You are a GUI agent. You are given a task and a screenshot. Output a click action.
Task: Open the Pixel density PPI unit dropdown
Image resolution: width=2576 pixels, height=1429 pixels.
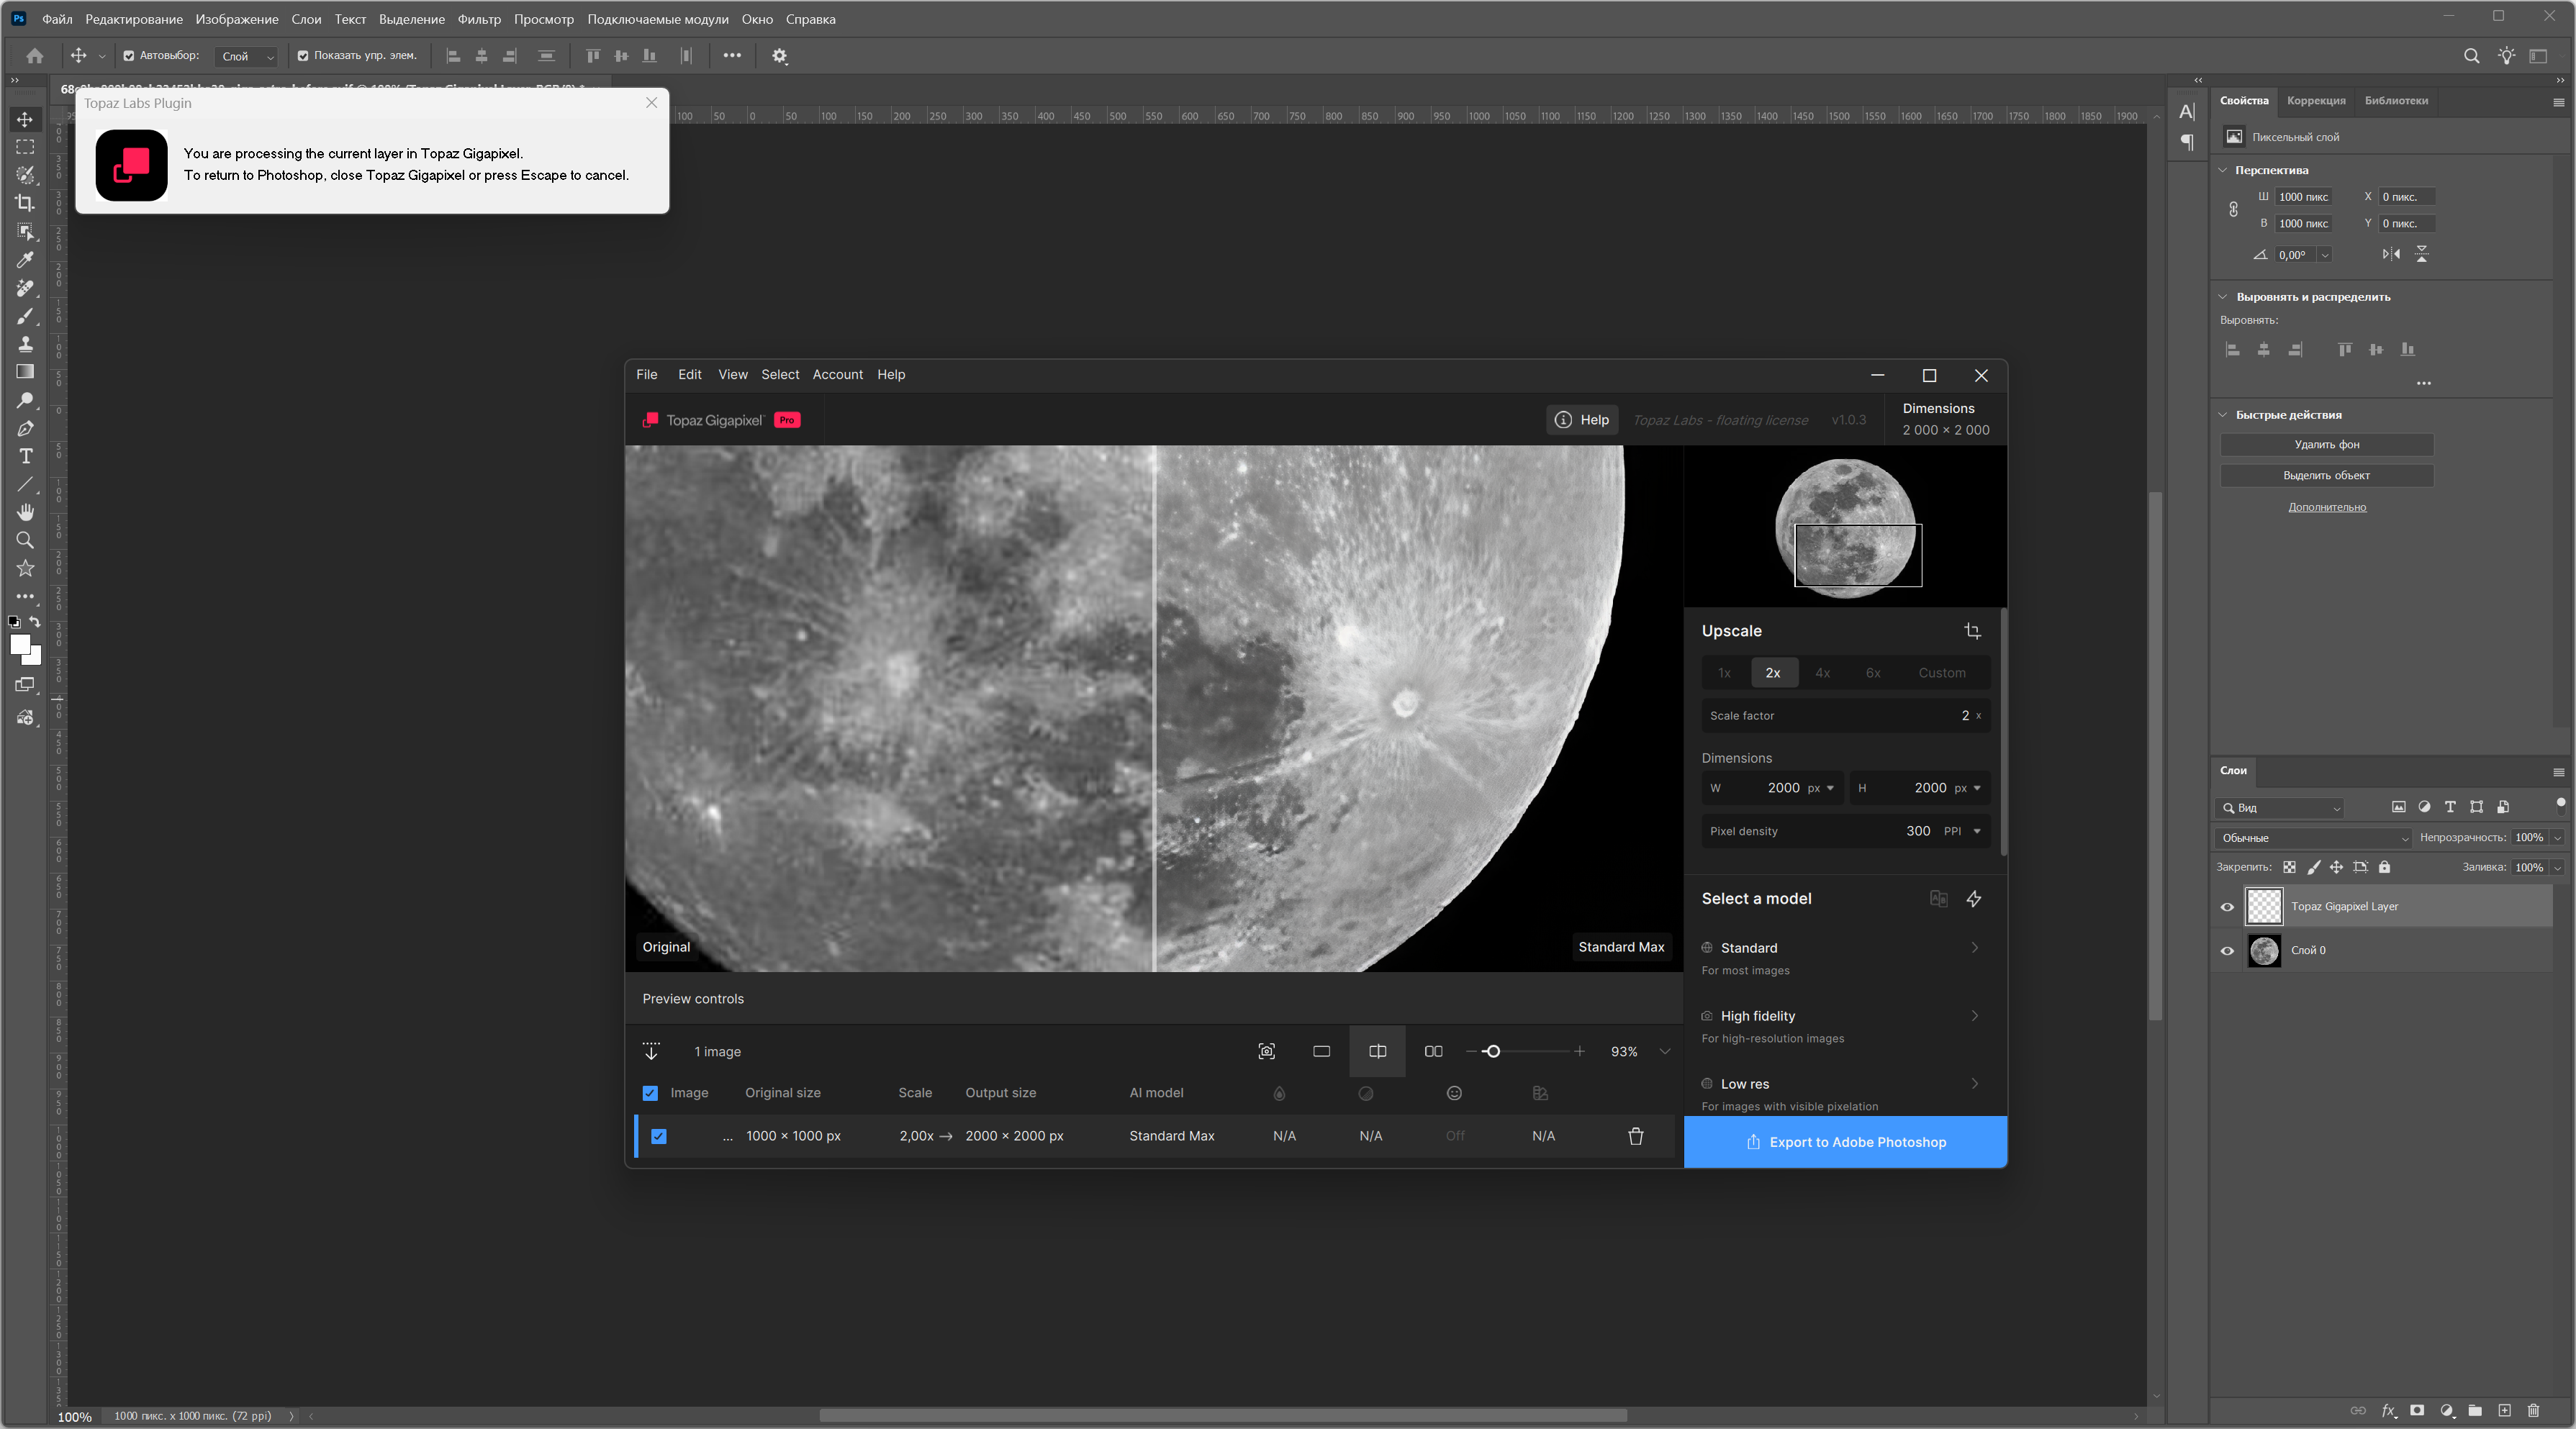click(x=1976, y=831)
